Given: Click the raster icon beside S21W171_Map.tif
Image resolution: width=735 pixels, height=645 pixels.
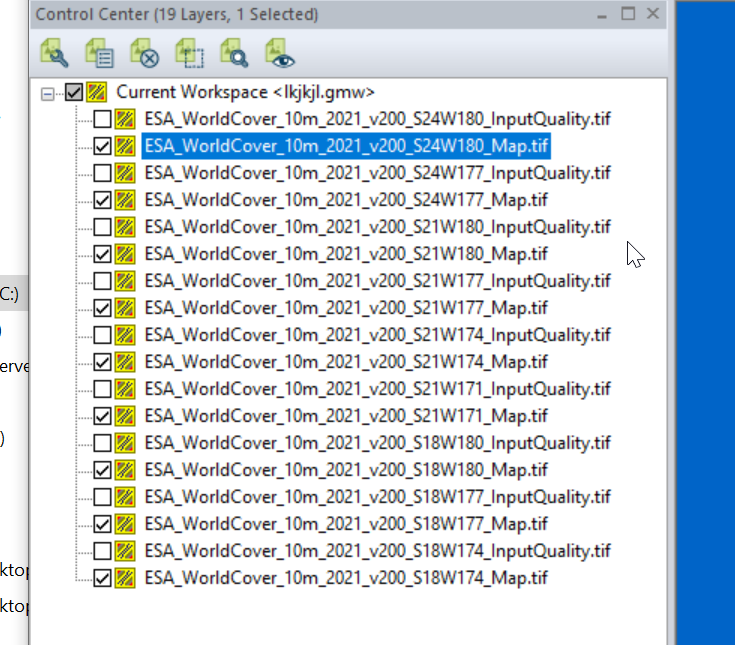Looking at the screenshot, I should 125,415.
